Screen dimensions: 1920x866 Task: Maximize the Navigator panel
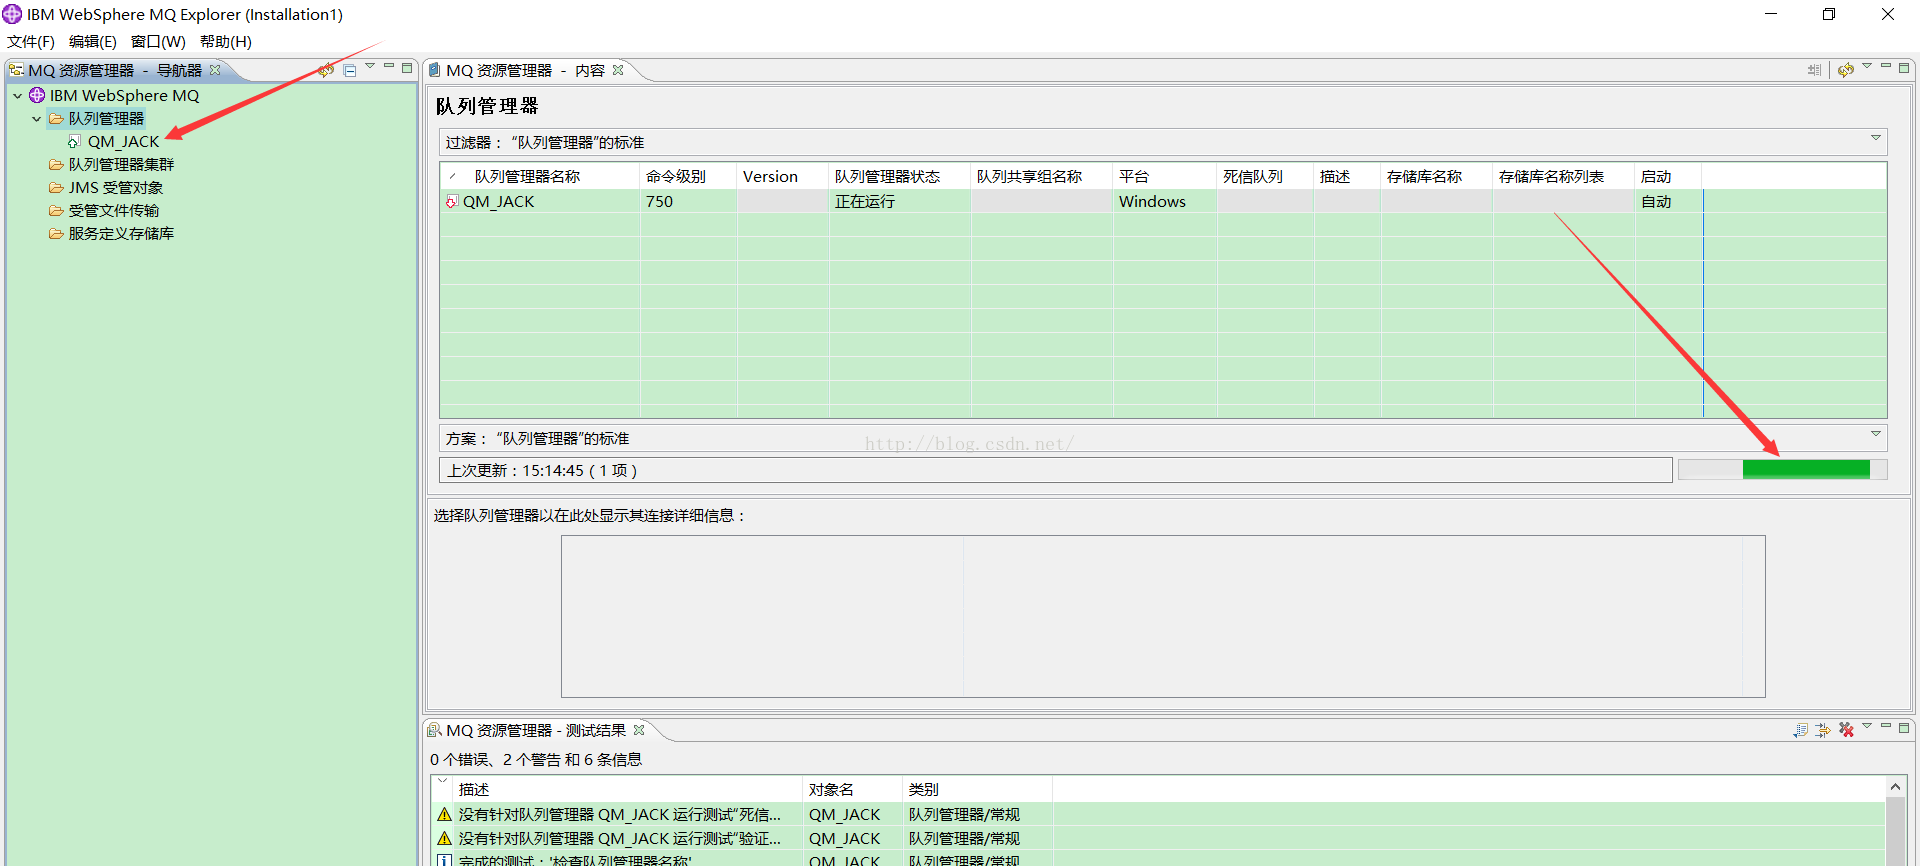click(407, 68)
